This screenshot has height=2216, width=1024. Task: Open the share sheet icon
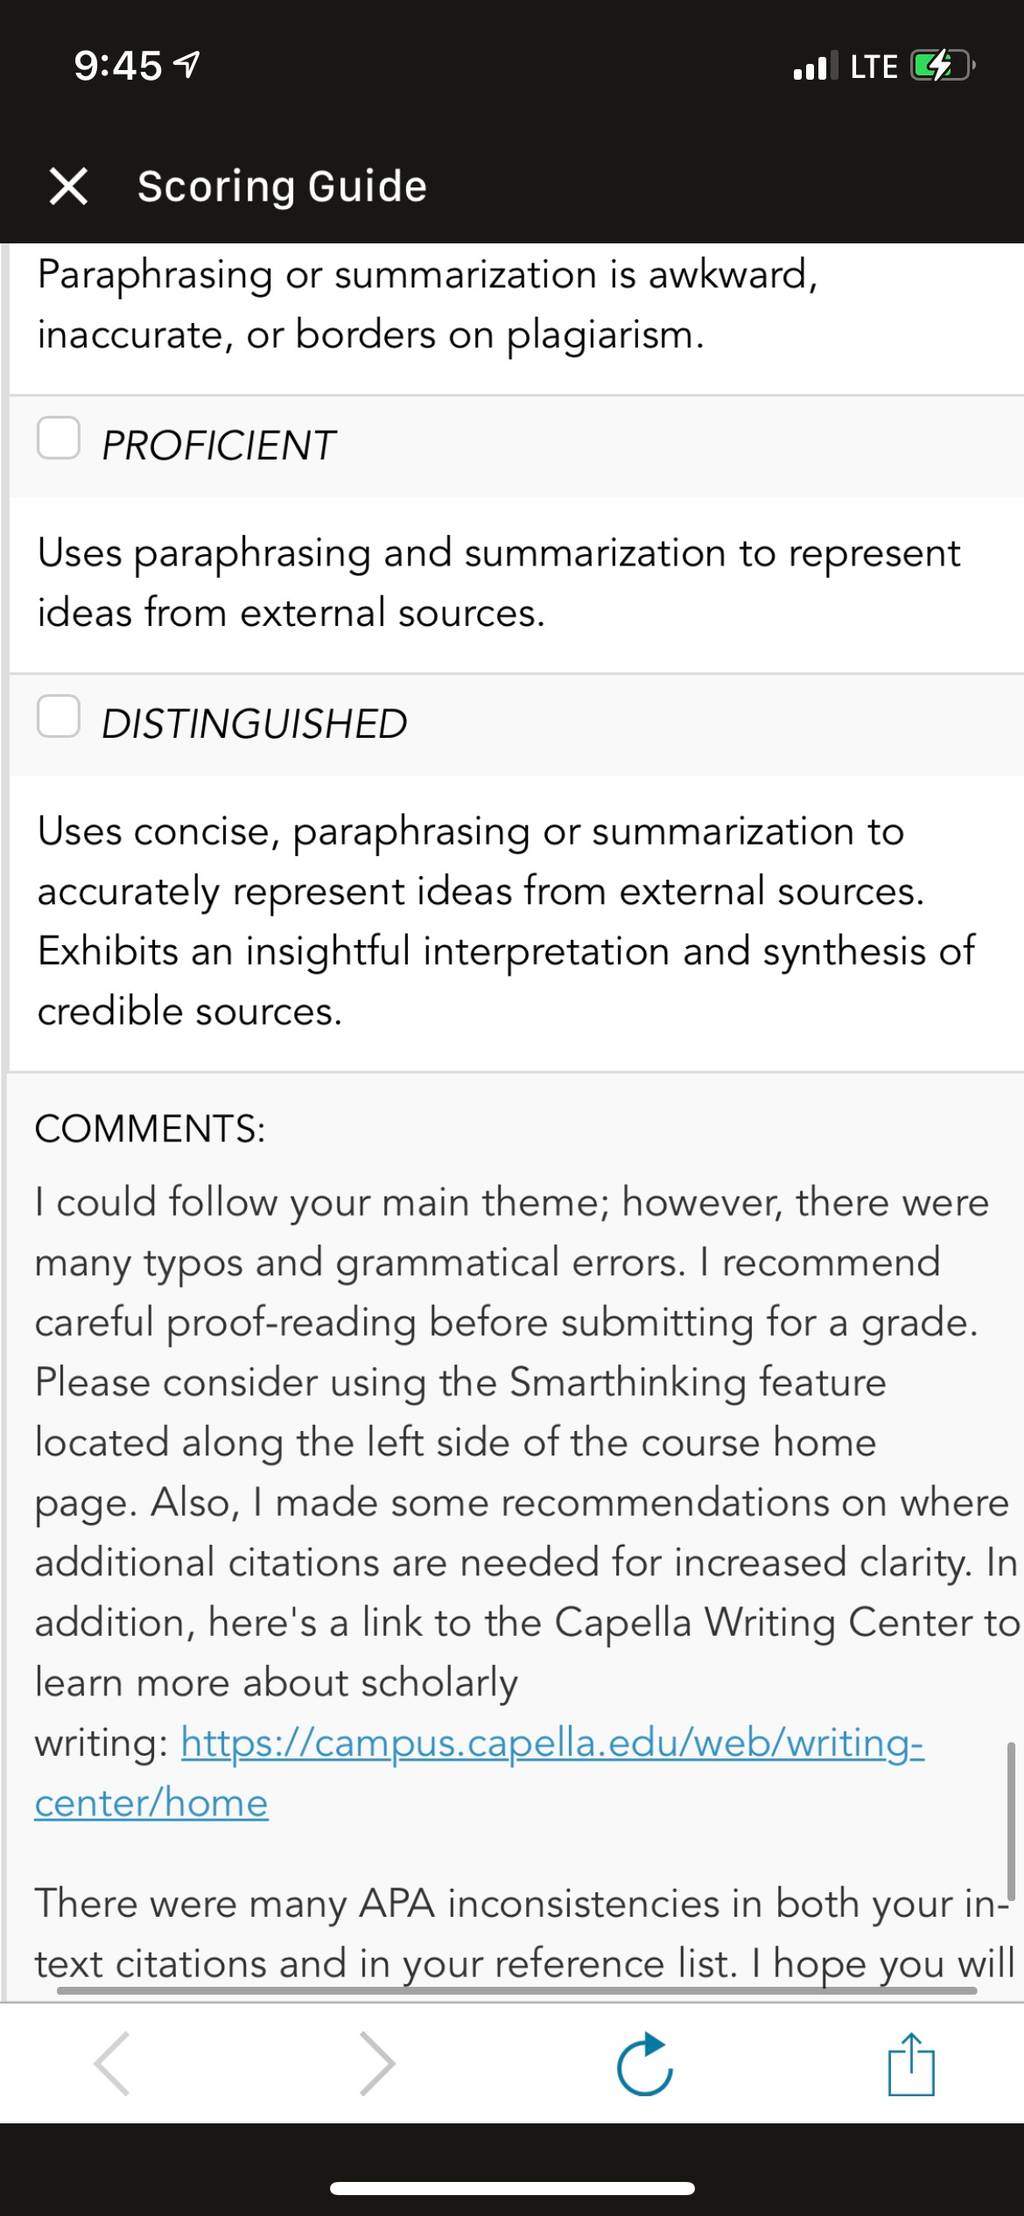(x=911, y=2063)
